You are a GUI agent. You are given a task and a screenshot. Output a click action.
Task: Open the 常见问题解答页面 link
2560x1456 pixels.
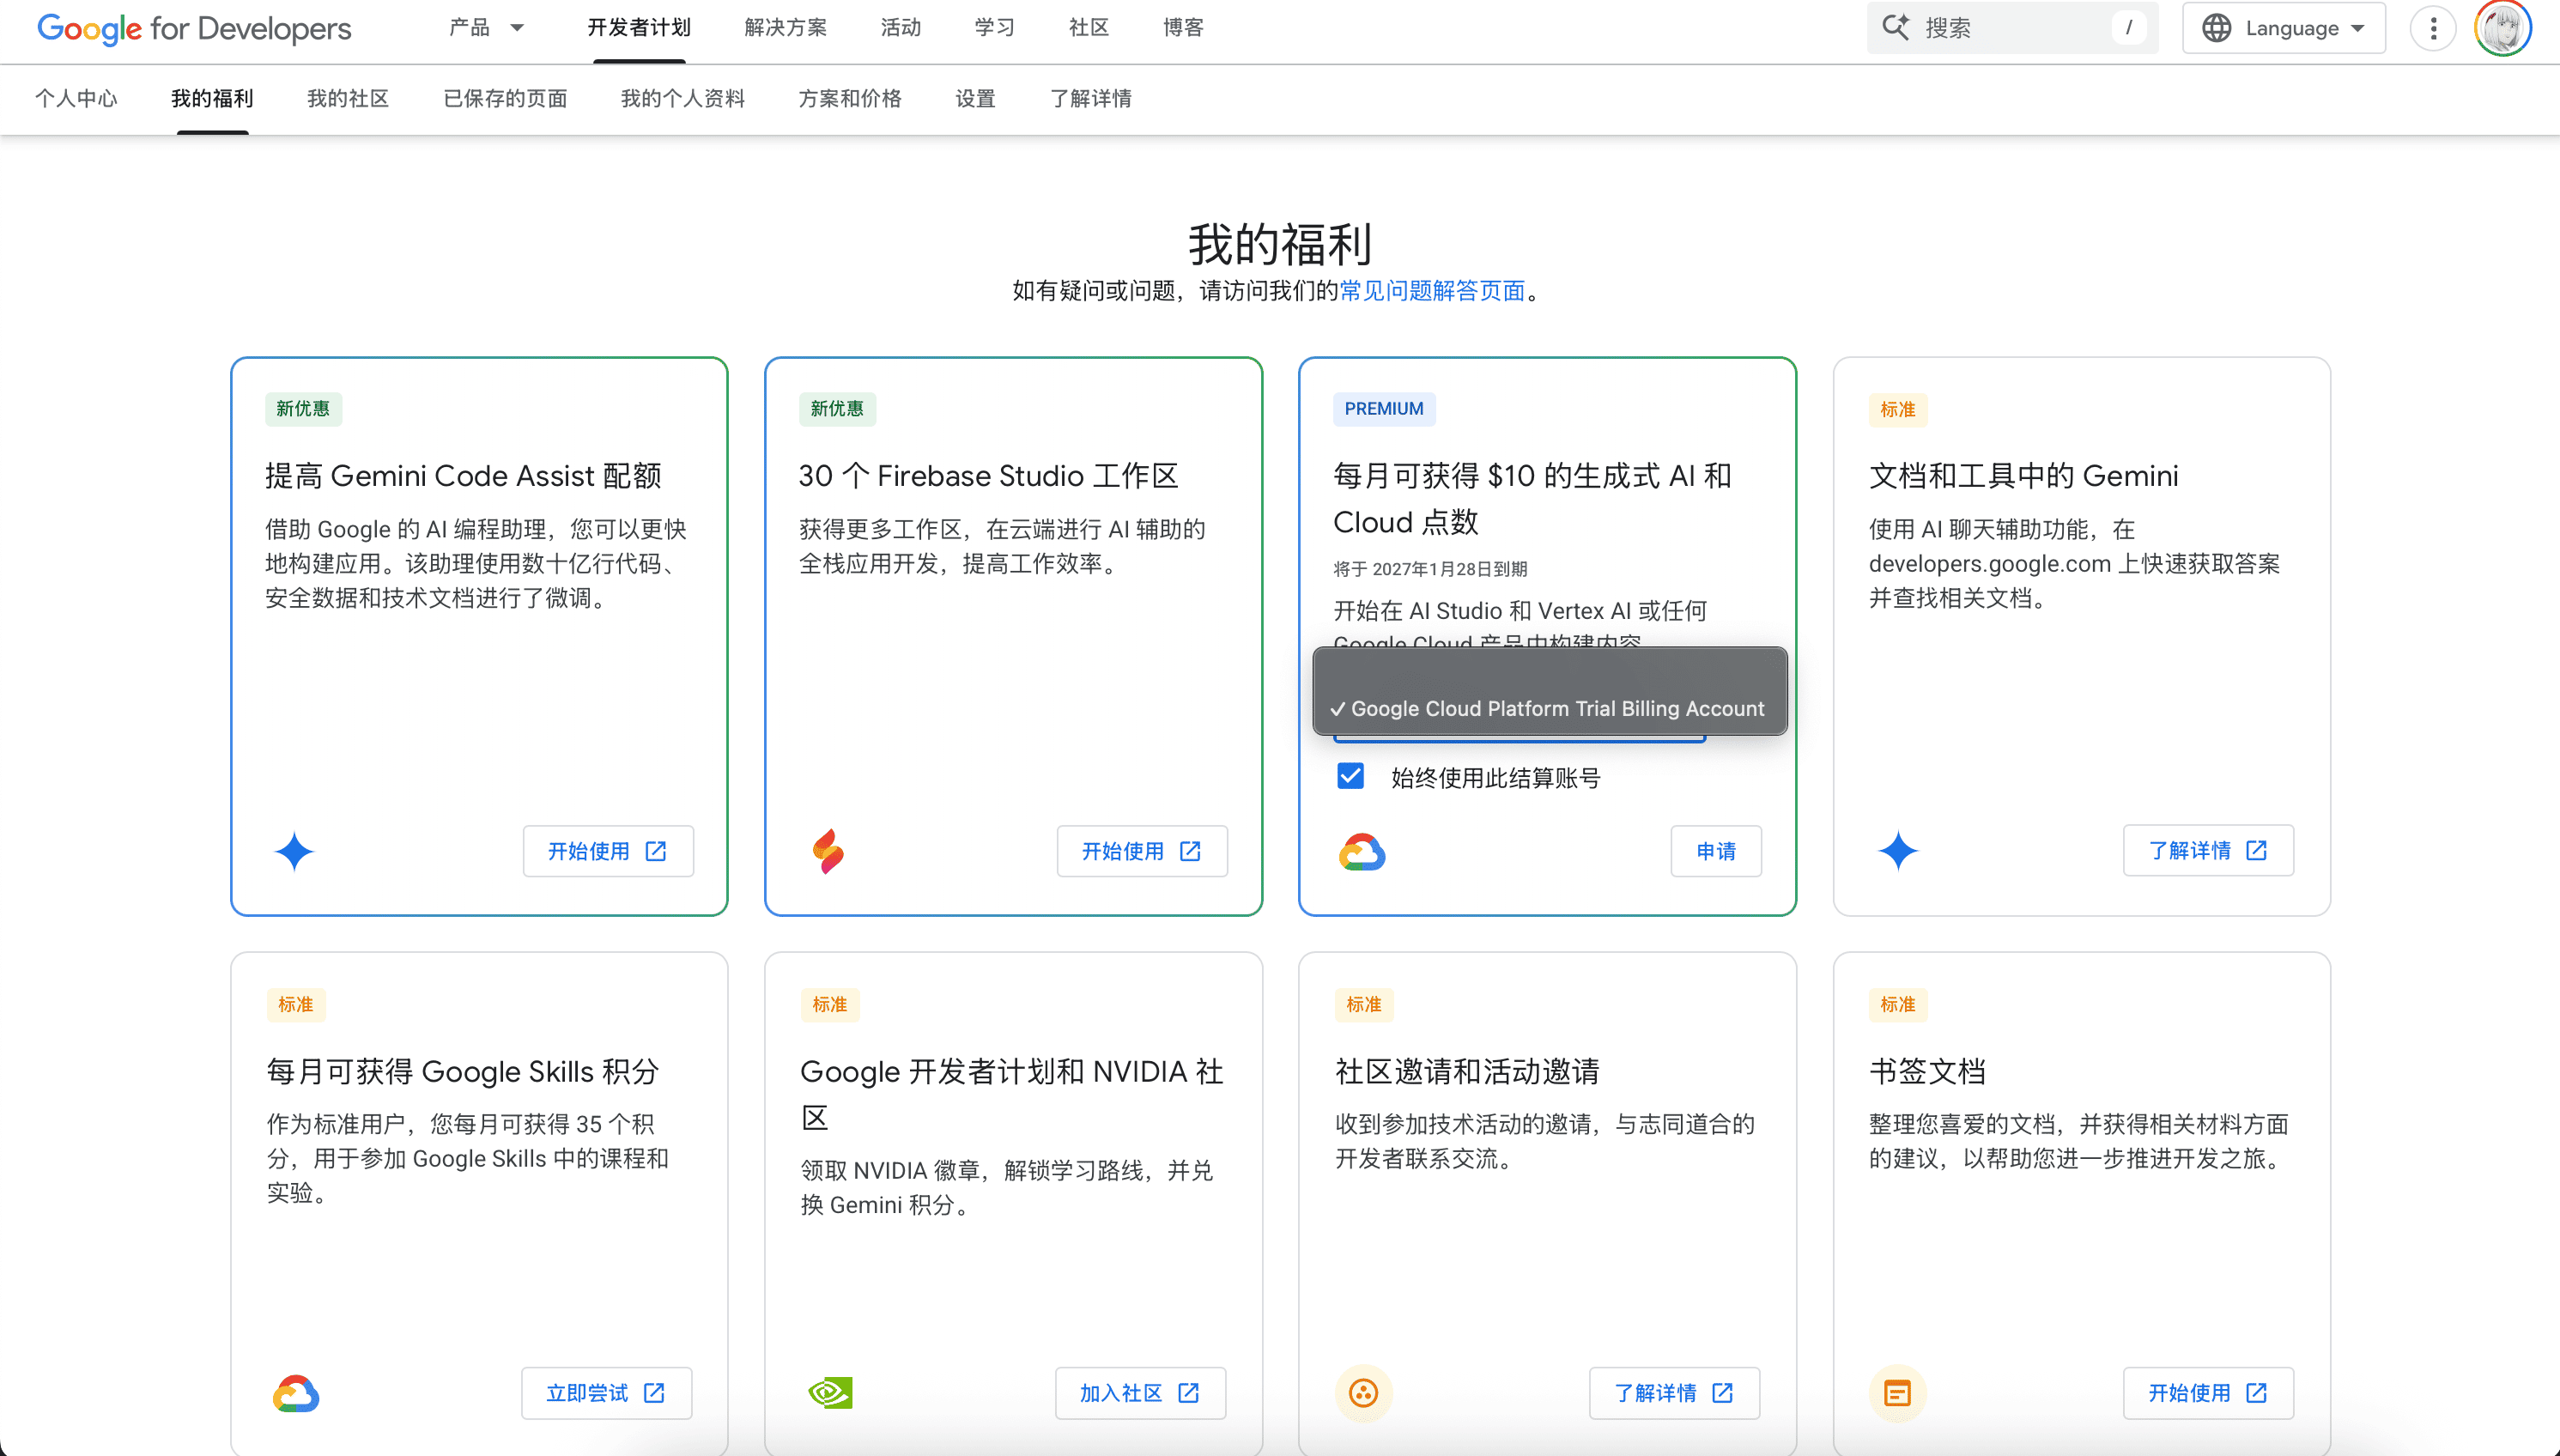click(1432, 291)
